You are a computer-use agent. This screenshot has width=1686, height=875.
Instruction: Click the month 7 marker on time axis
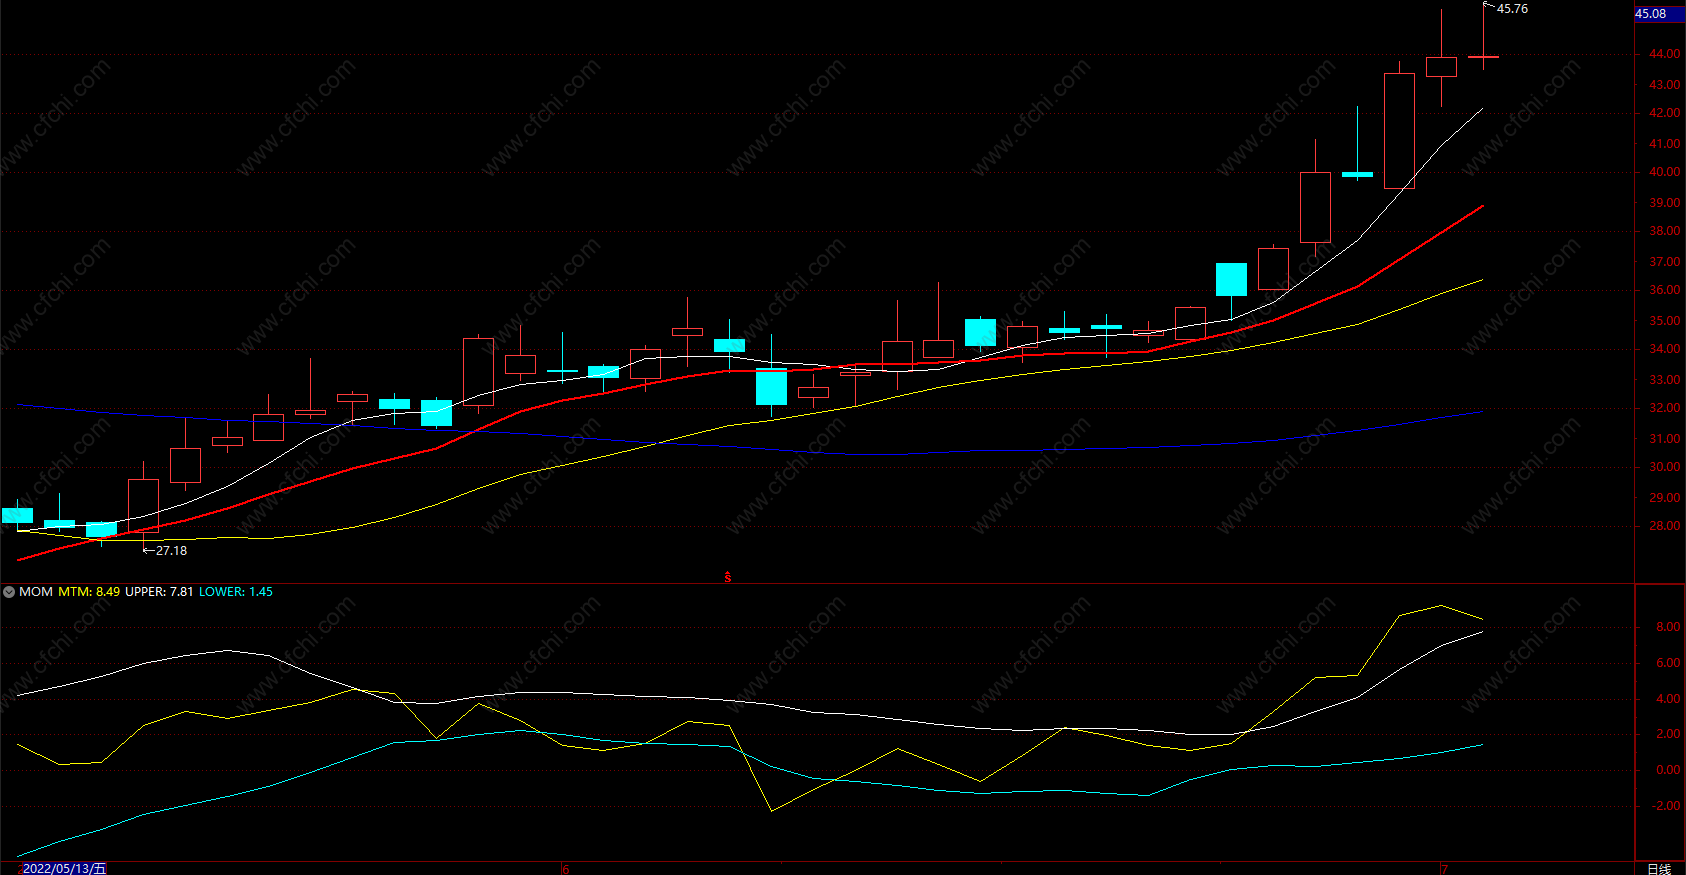tap(1444, 869)
